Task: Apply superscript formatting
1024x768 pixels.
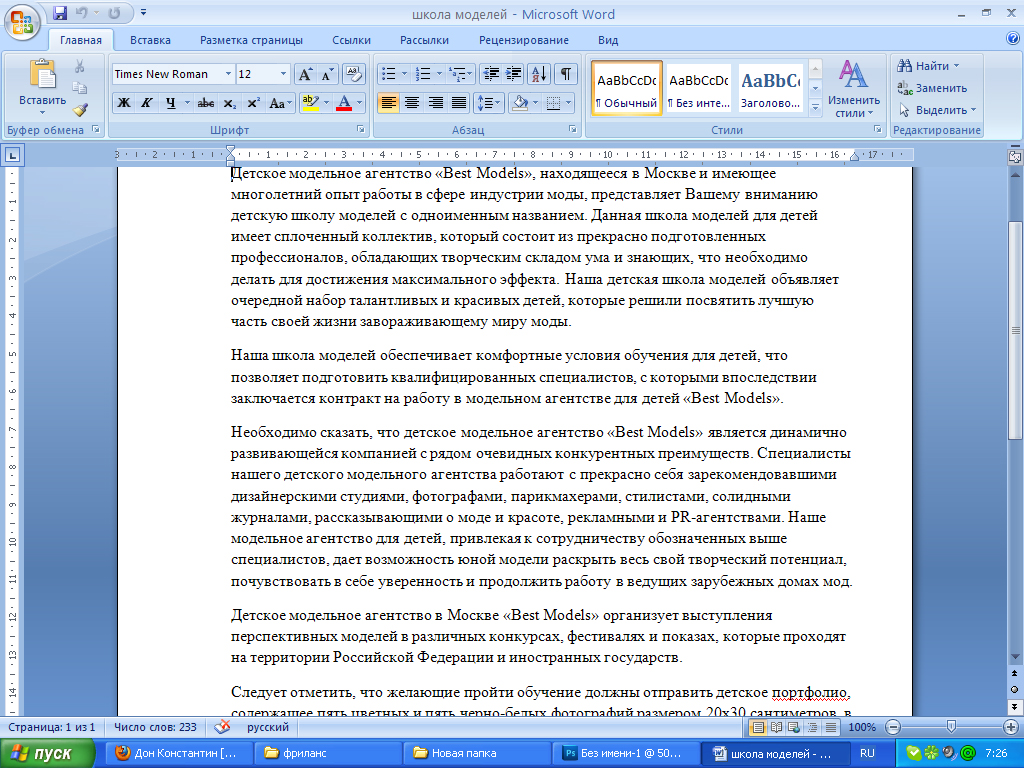Action: [253, 103]
